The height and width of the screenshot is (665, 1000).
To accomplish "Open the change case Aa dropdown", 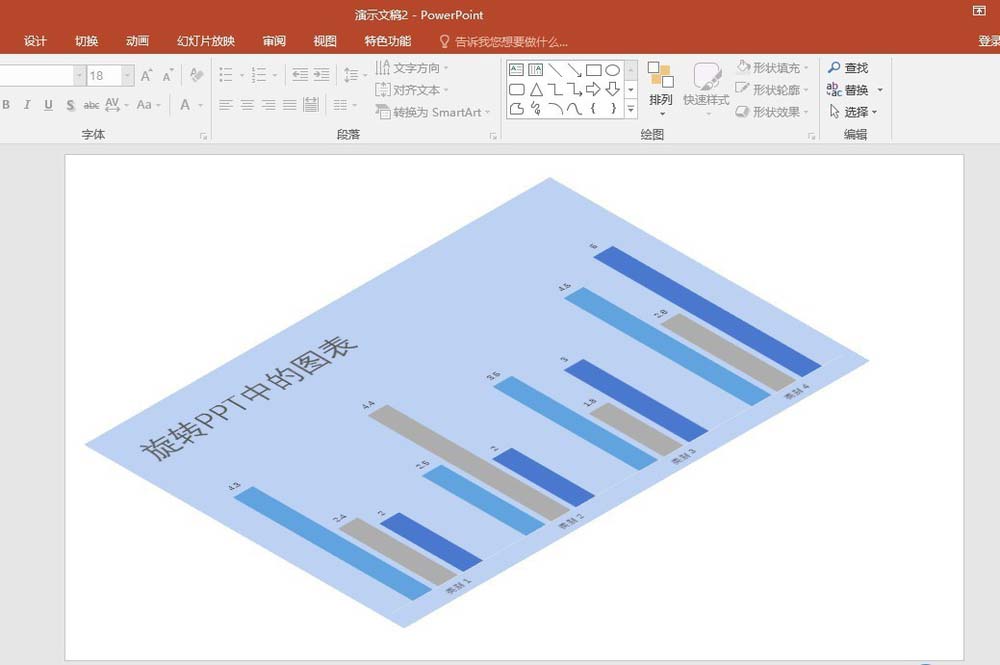I will (149, 105).
